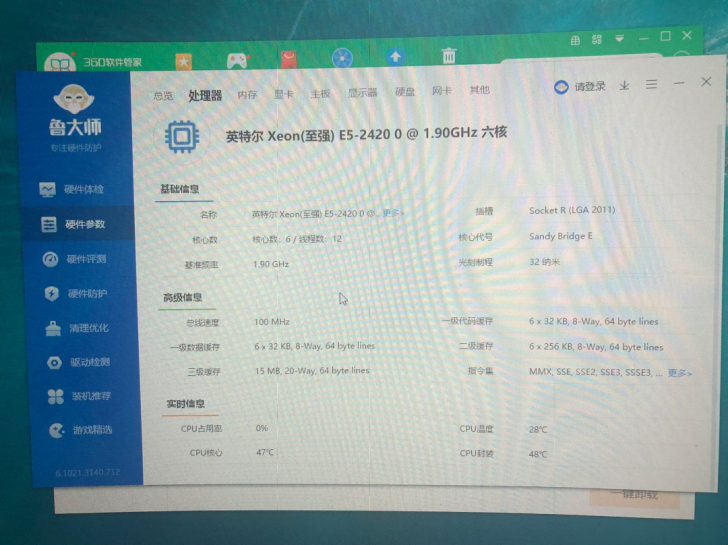Click the 32 纳米 process value
Viewport: 728px width, 545px height.
(545, 262)
